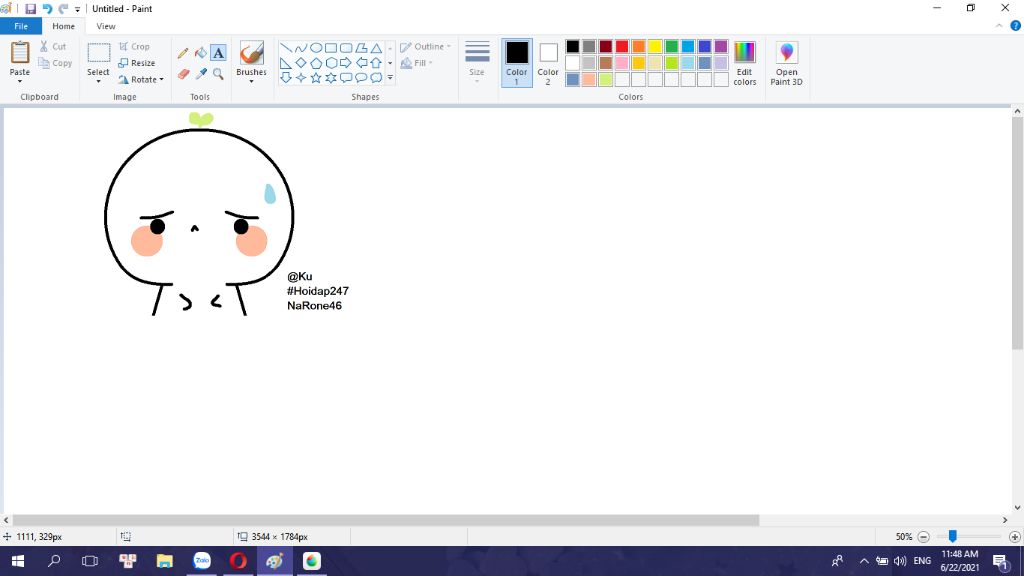Open Customize Quick Access Toolbar dropdown
Image resolution: width=1024 pixels, height=576 pixels.
pos(78,9)
